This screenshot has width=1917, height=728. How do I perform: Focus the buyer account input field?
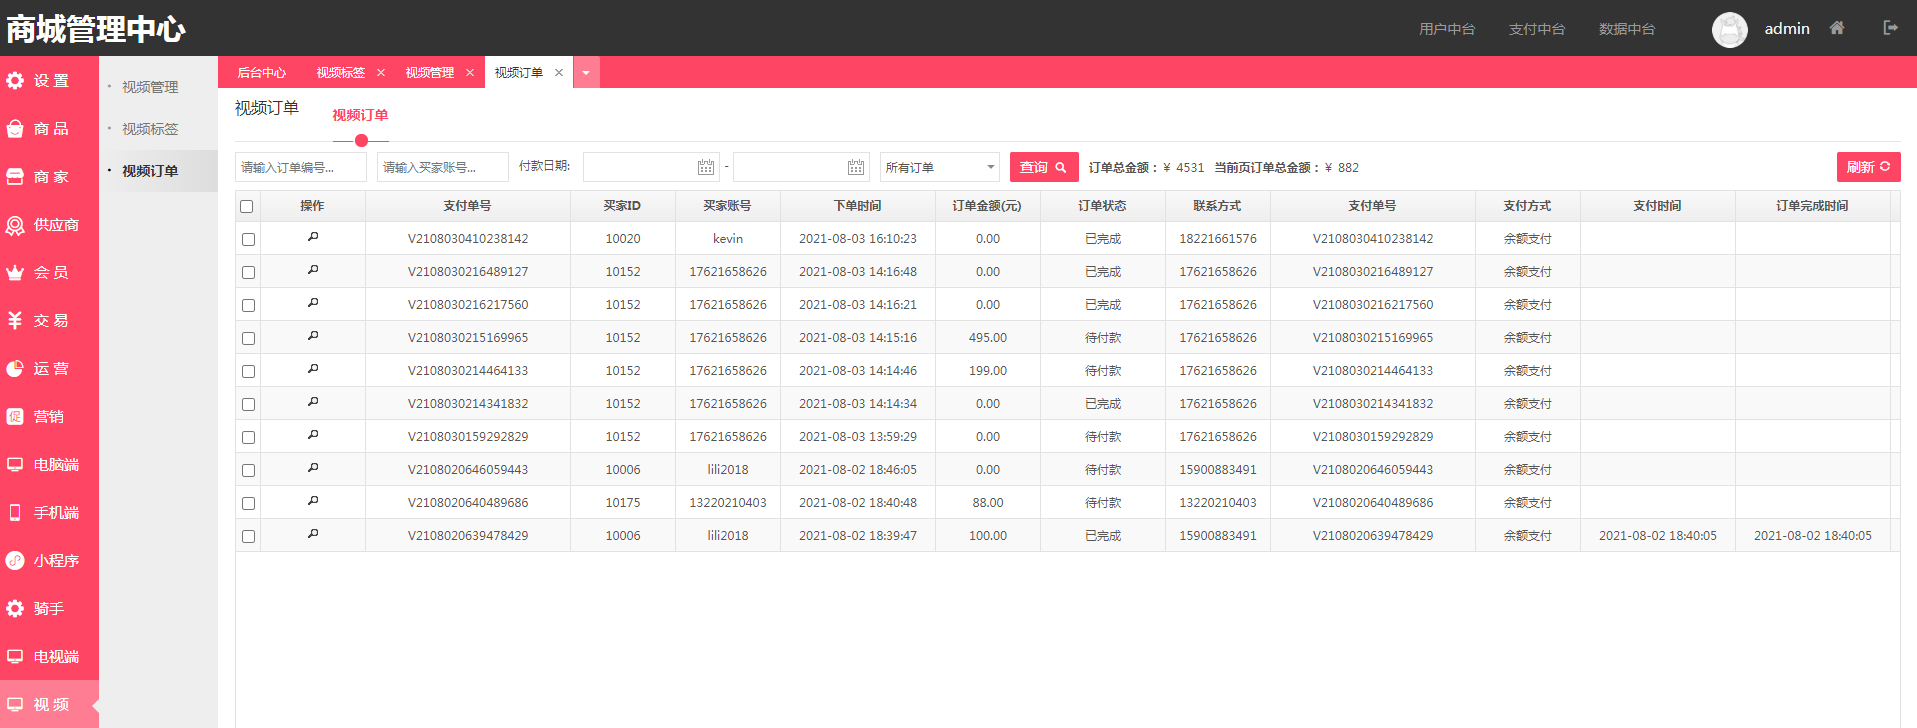pos(443,167)
